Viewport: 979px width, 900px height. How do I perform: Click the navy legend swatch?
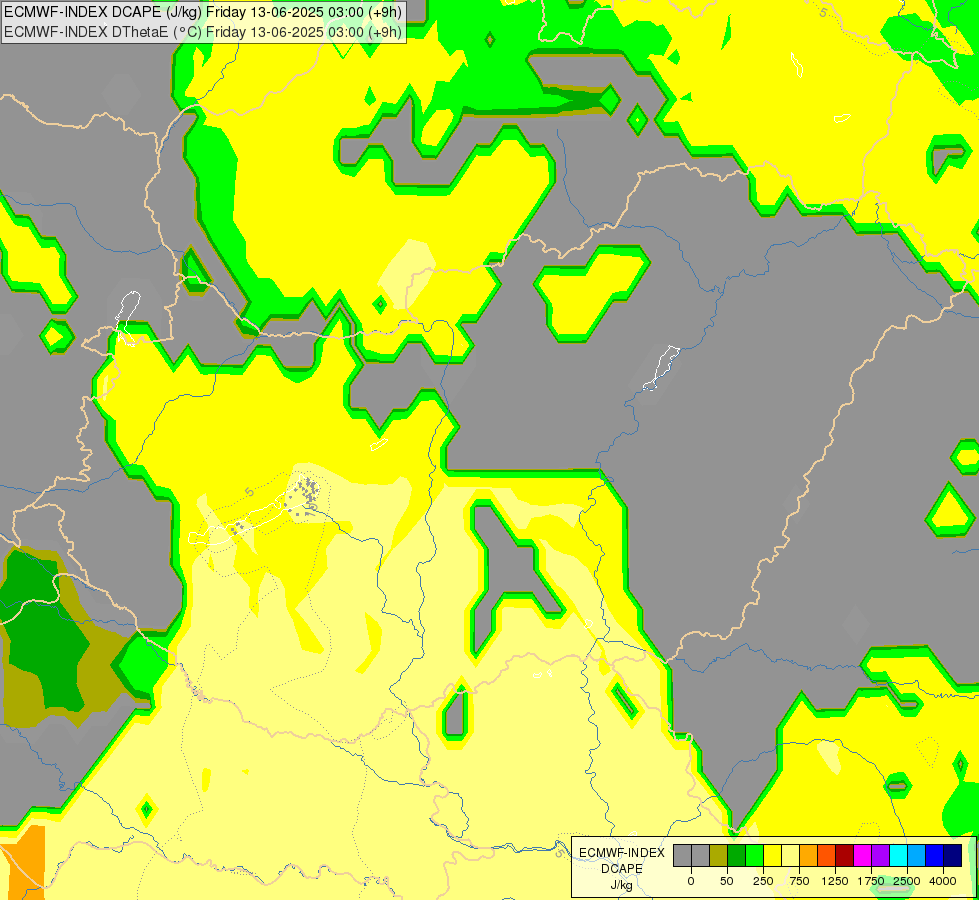[x=953, y=856]
